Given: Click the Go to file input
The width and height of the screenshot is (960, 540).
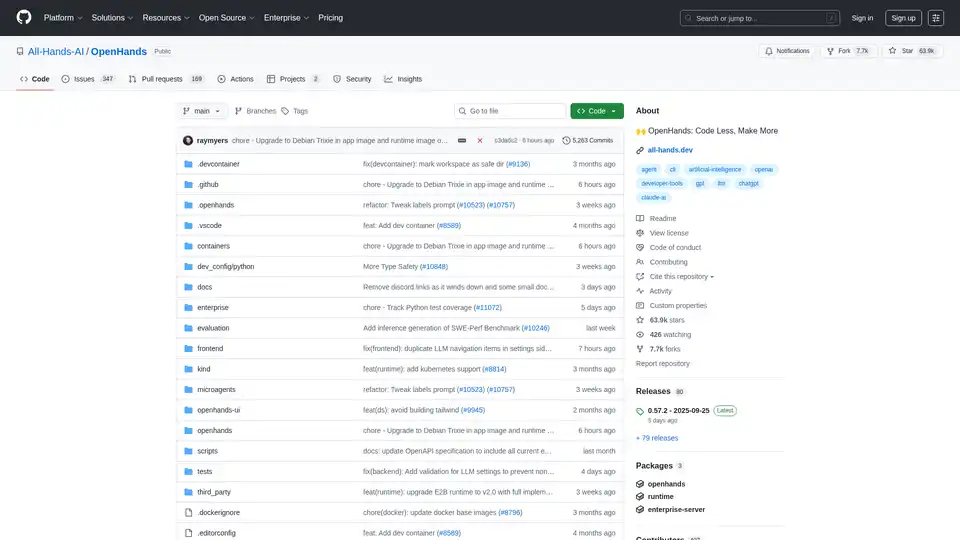Looking at the screenshot, I should click(510, 111).
